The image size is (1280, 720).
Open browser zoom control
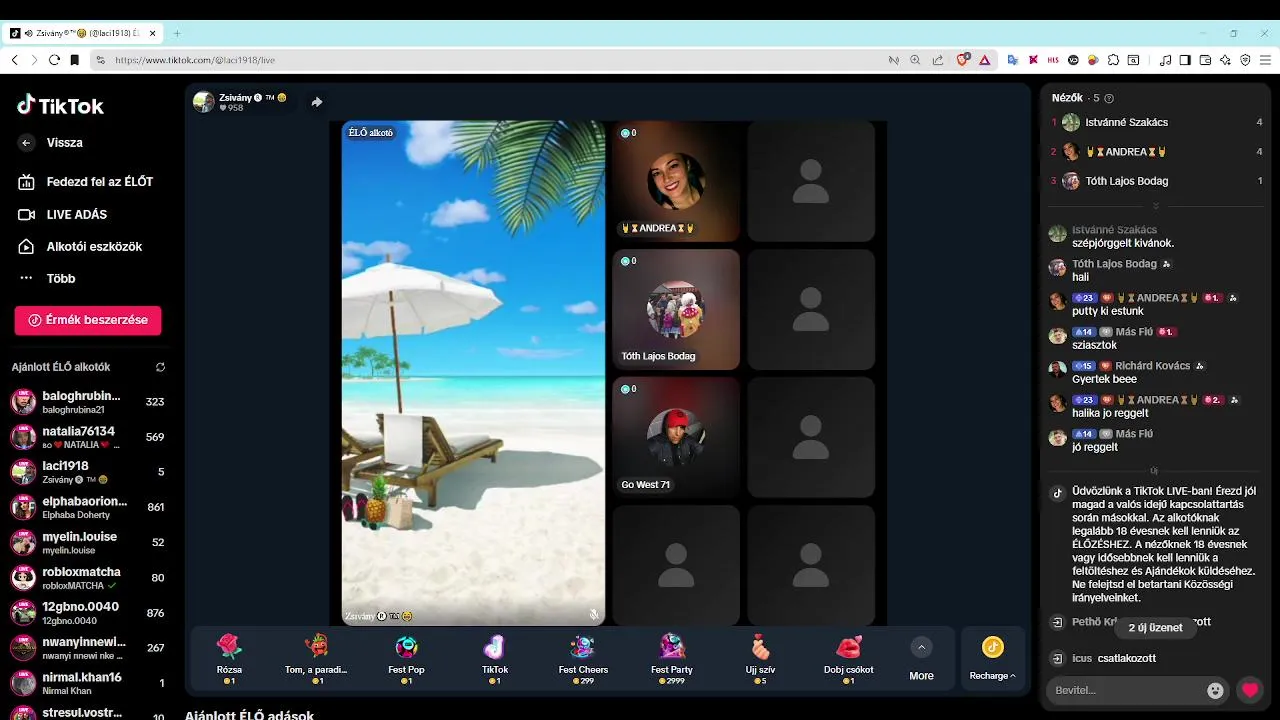point(915,60)
